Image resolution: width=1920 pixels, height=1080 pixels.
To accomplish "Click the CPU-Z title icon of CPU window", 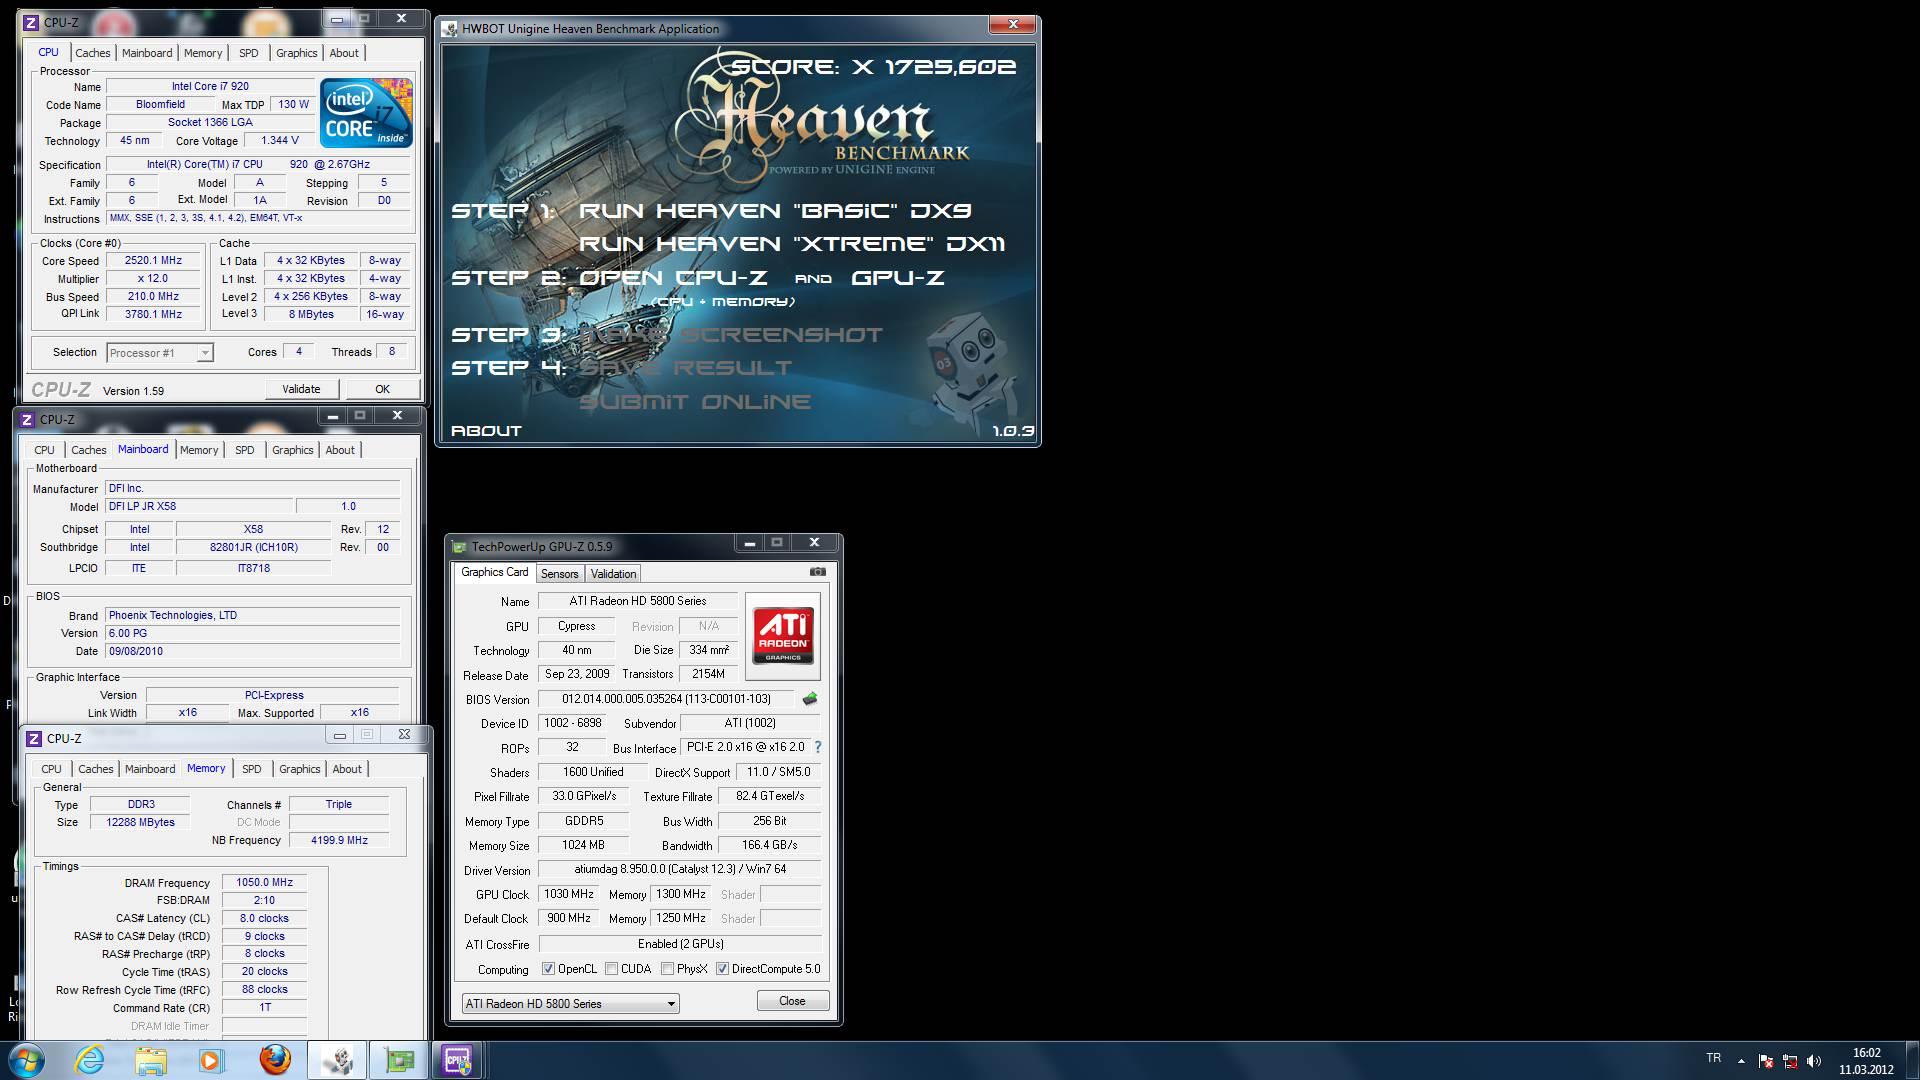I will click(29, 22).
